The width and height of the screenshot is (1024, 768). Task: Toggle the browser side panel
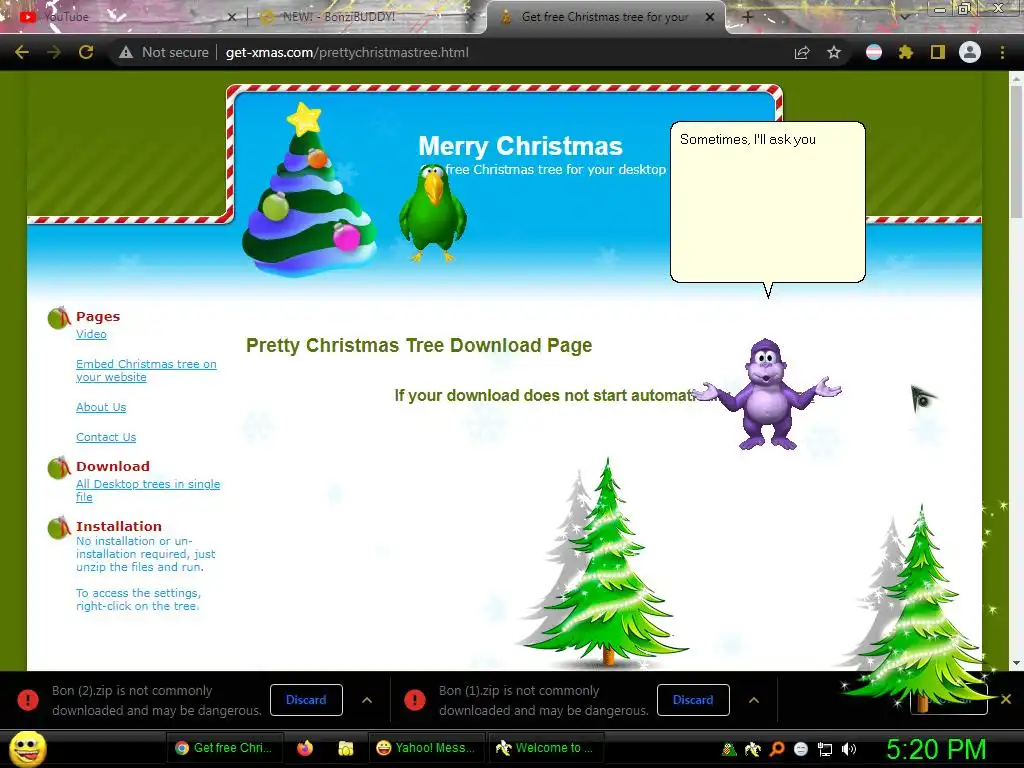pyautogui.click(x=938, y=52)
